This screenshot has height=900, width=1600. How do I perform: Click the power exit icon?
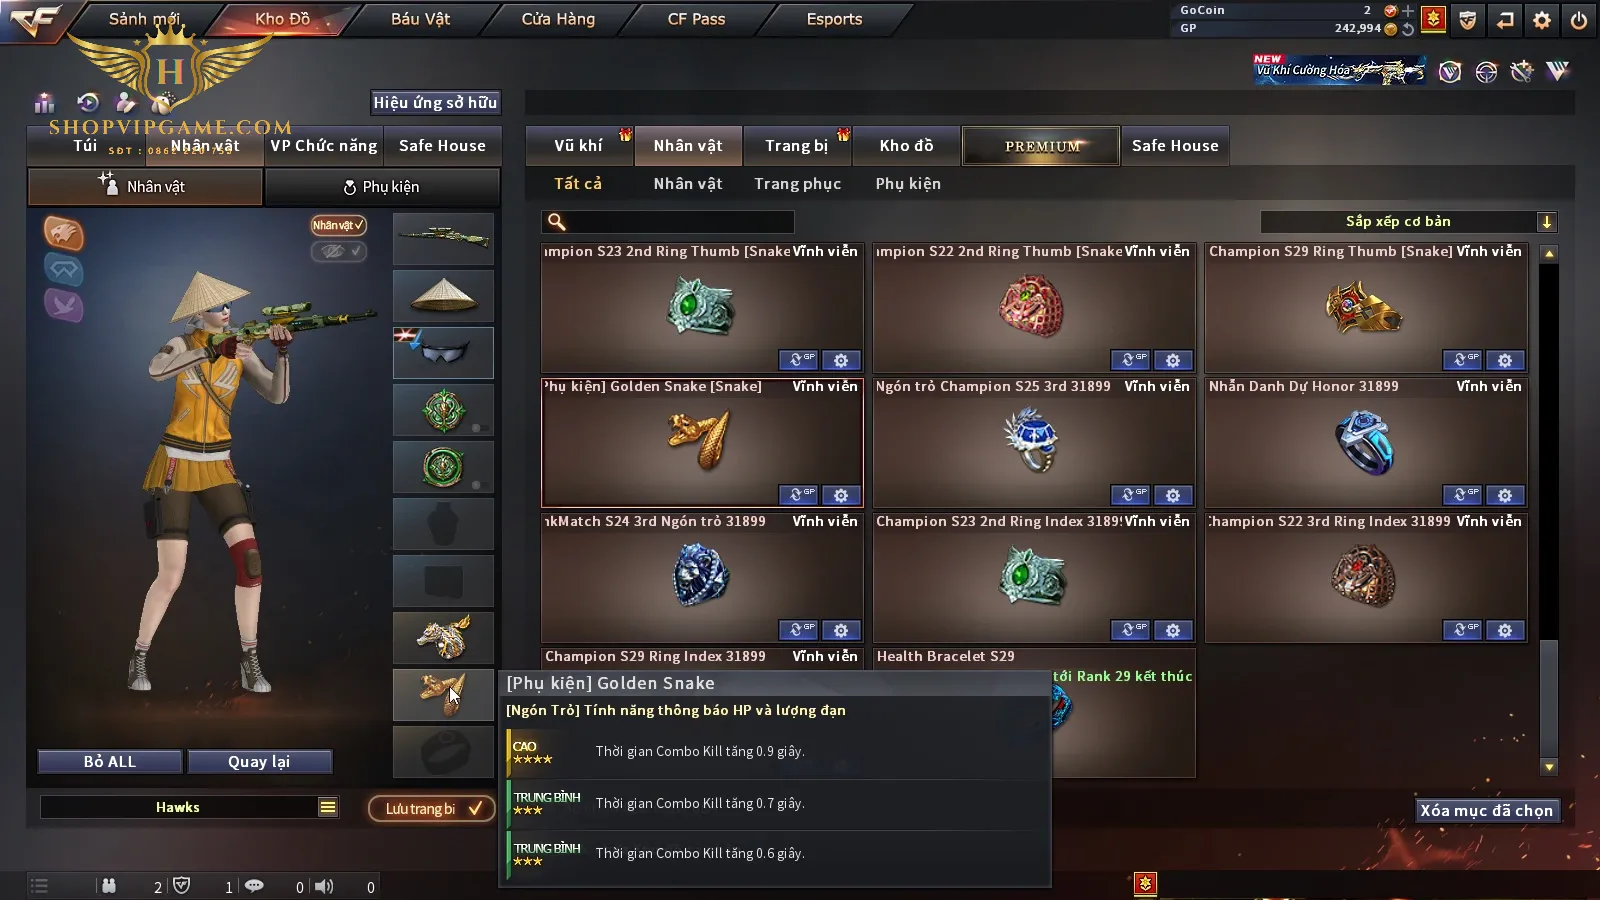pos(1579,20)
